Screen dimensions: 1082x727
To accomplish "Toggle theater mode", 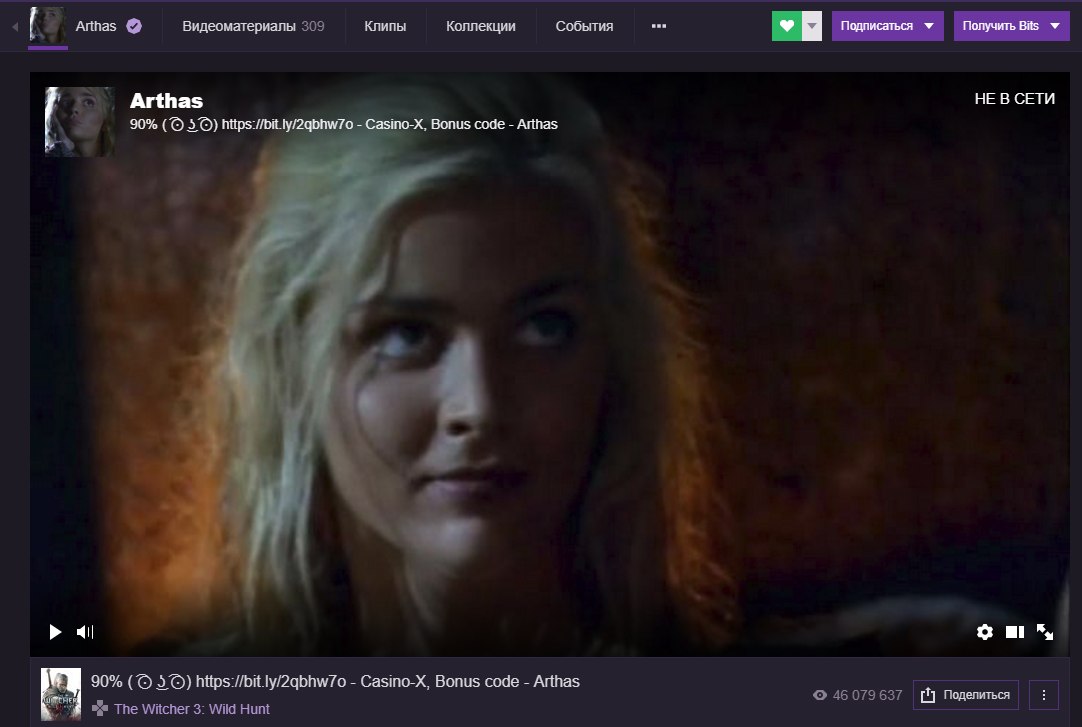I will click(1014, 632).
